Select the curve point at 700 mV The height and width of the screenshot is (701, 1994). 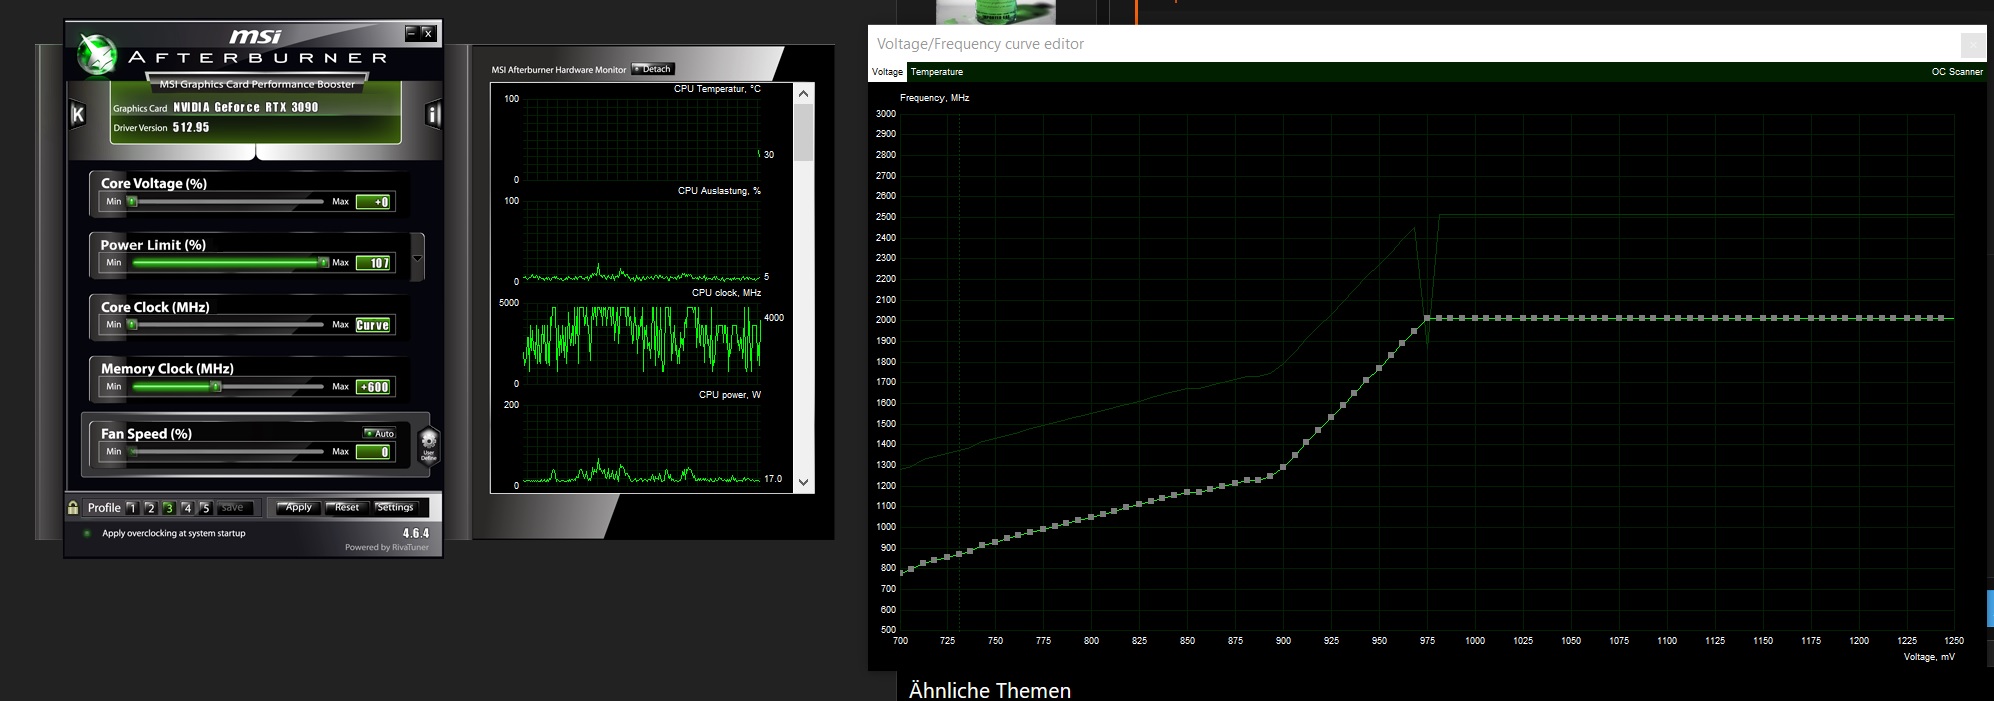(901, 572)
